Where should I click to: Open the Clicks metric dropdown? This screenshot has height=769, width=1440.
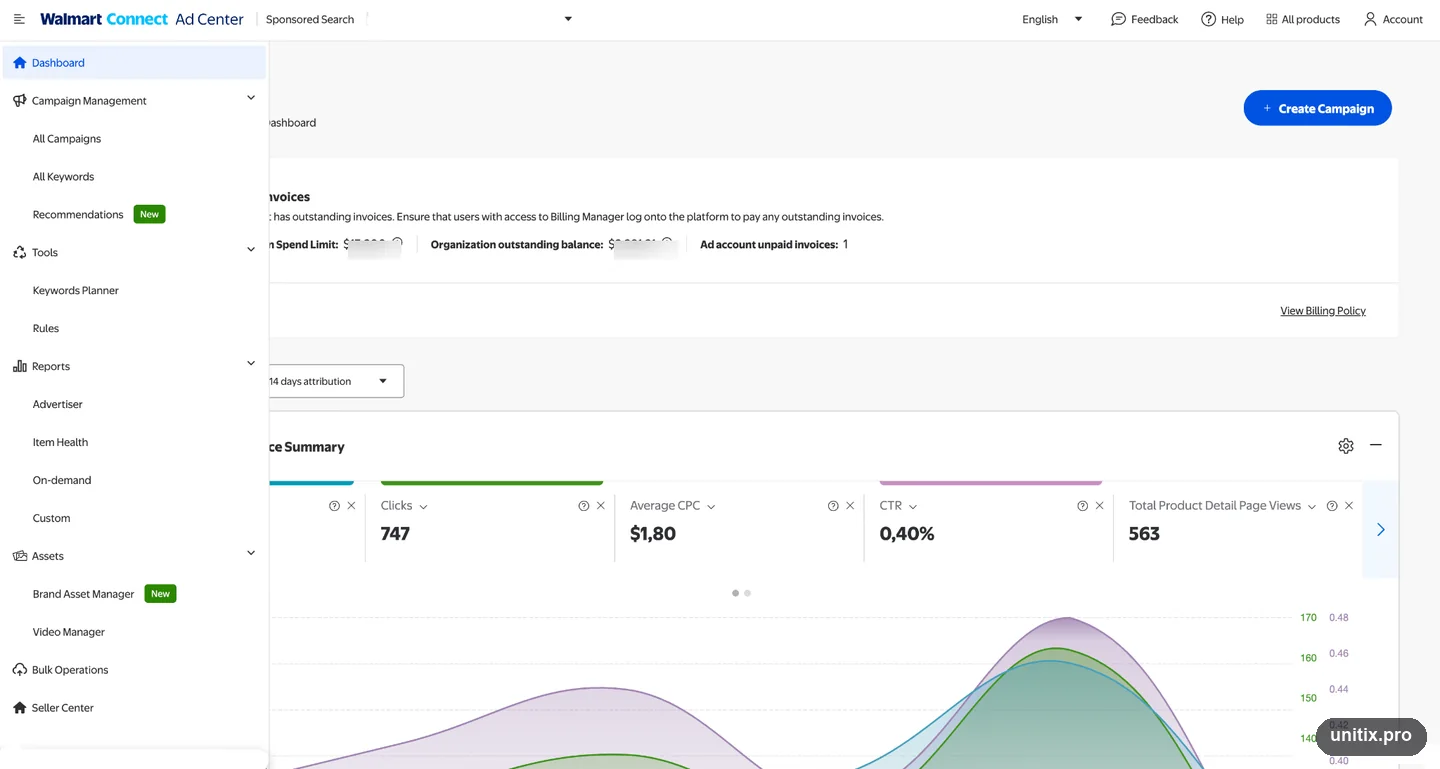pyautogui.click(x=423, y=507)
